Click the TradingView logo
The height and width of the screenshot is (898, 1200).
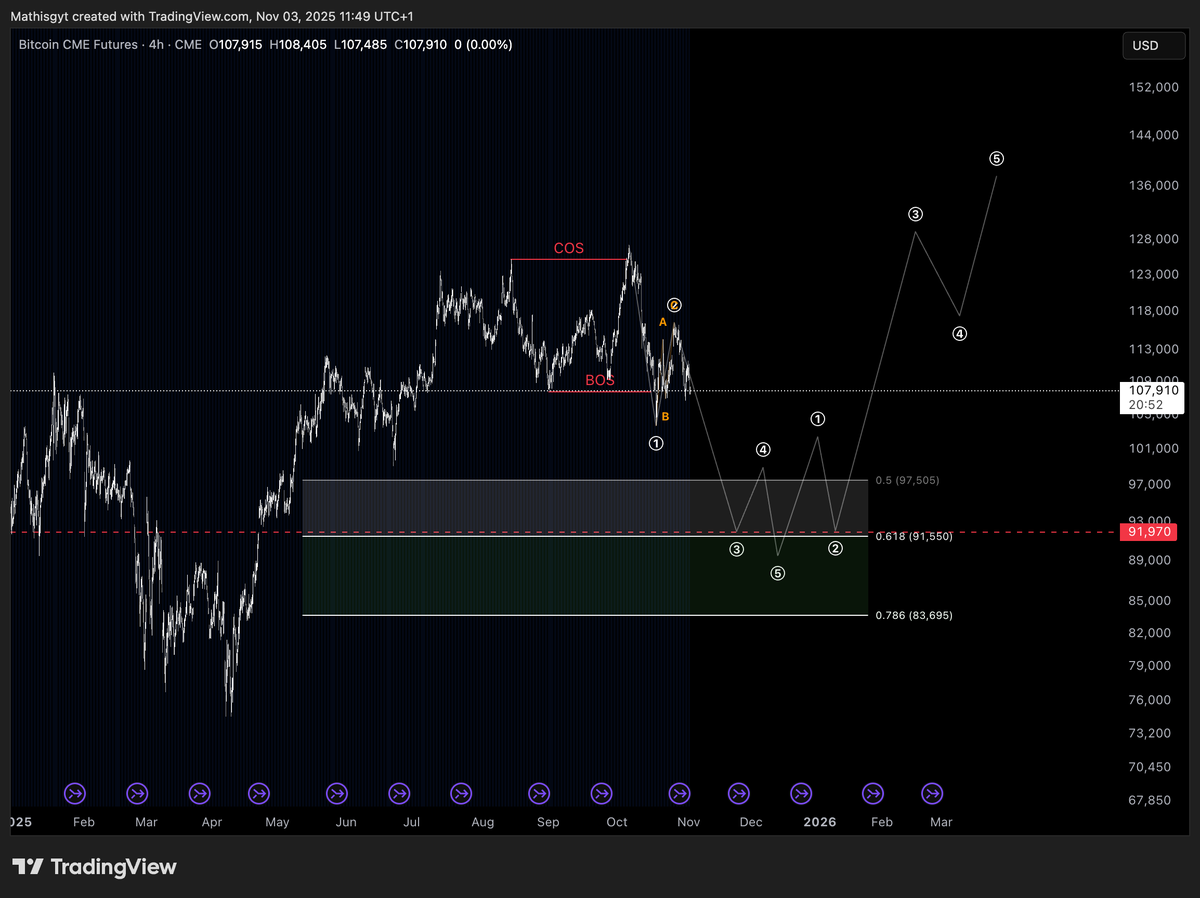(x=94, y=867)
